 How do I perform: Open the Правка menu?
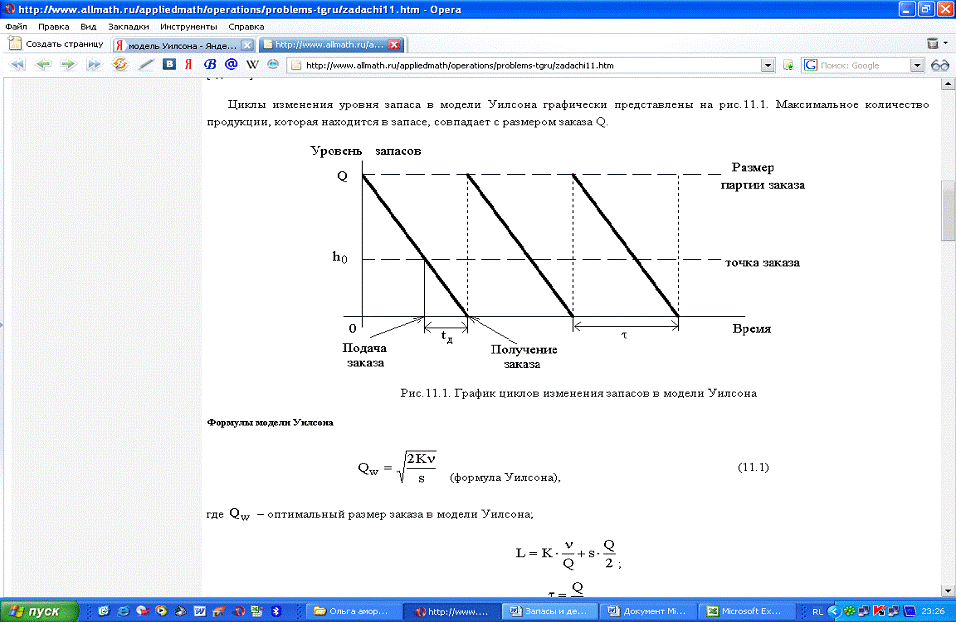tap(54, 27)
